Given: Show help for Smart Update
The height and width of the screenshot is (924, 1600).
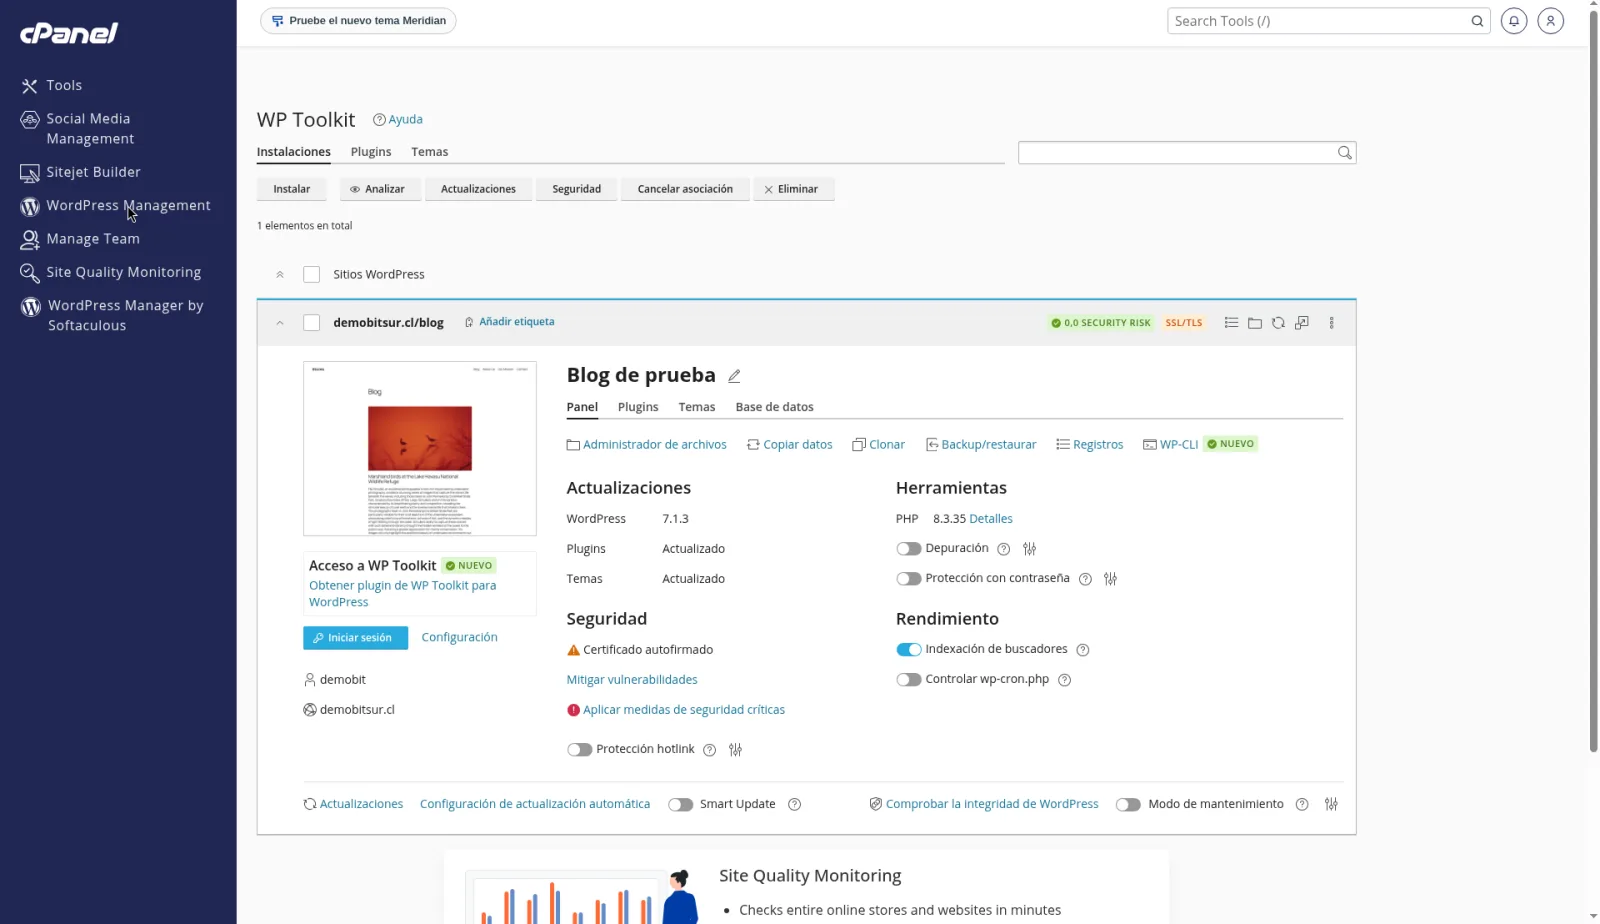Looking at the screenshot, I should pos(795,805).
